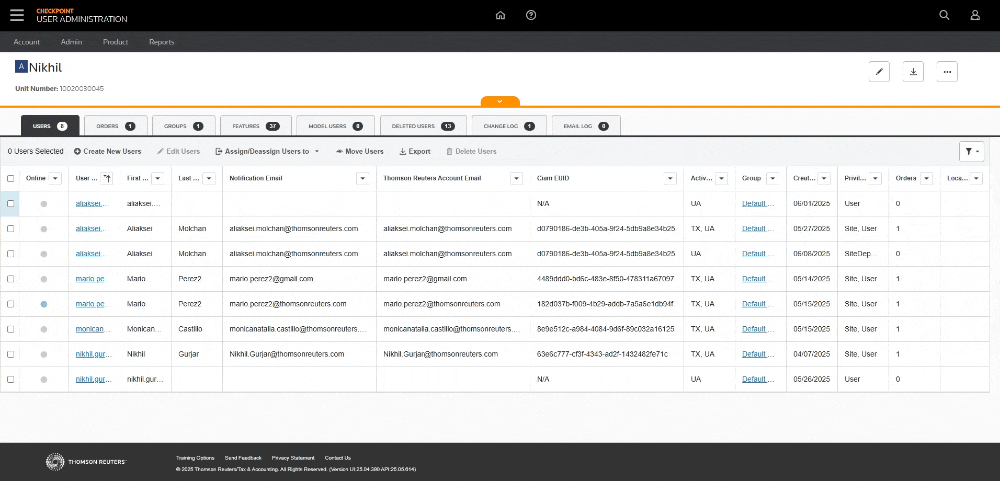This screenshot has height=481, width=1000.
Task: Switch to the Deleted Users tab
Action: click(x=423, y=126)
